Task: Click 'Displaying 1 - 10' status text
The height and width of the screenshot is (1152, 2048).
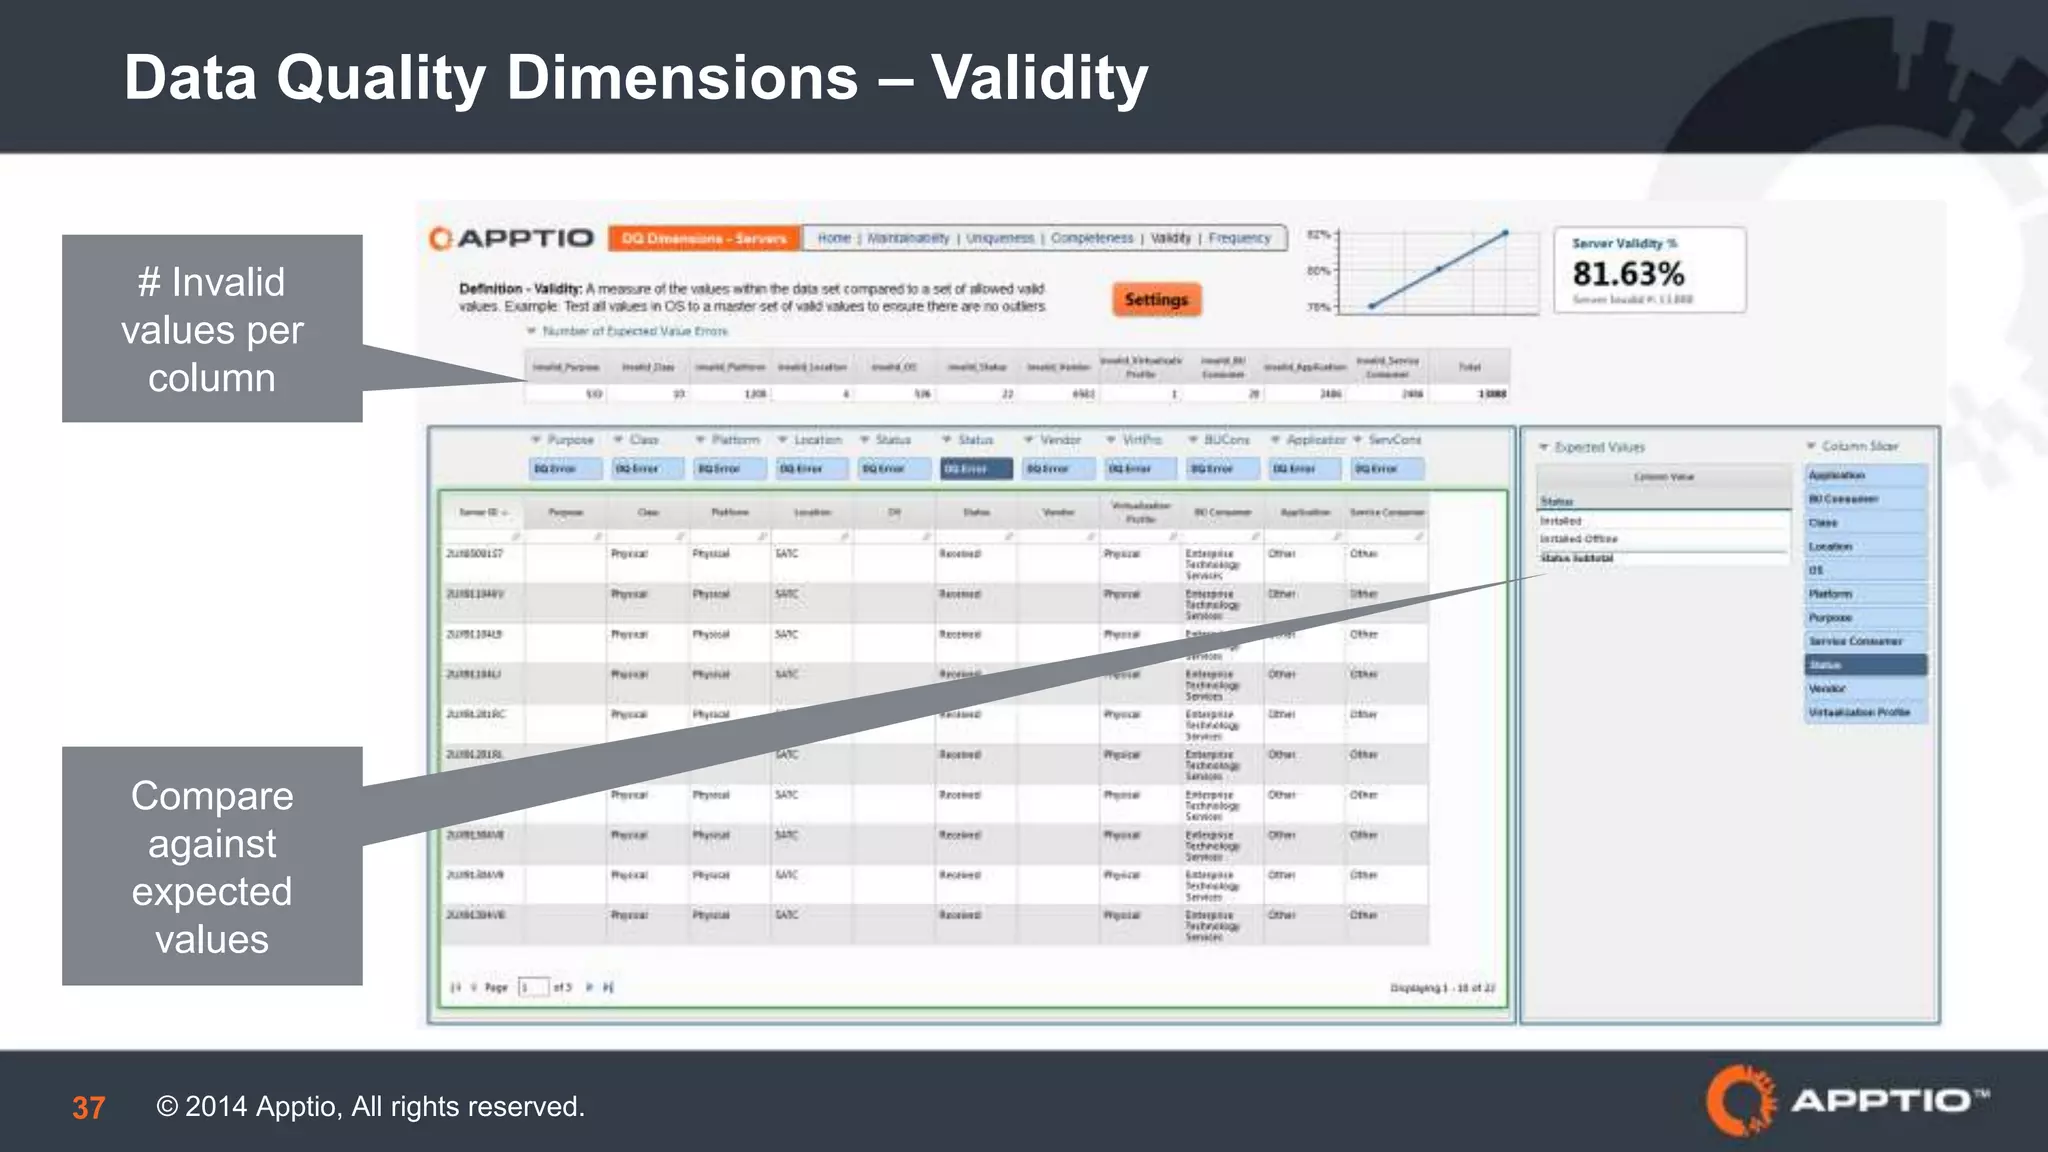Action: [1443, 988]
